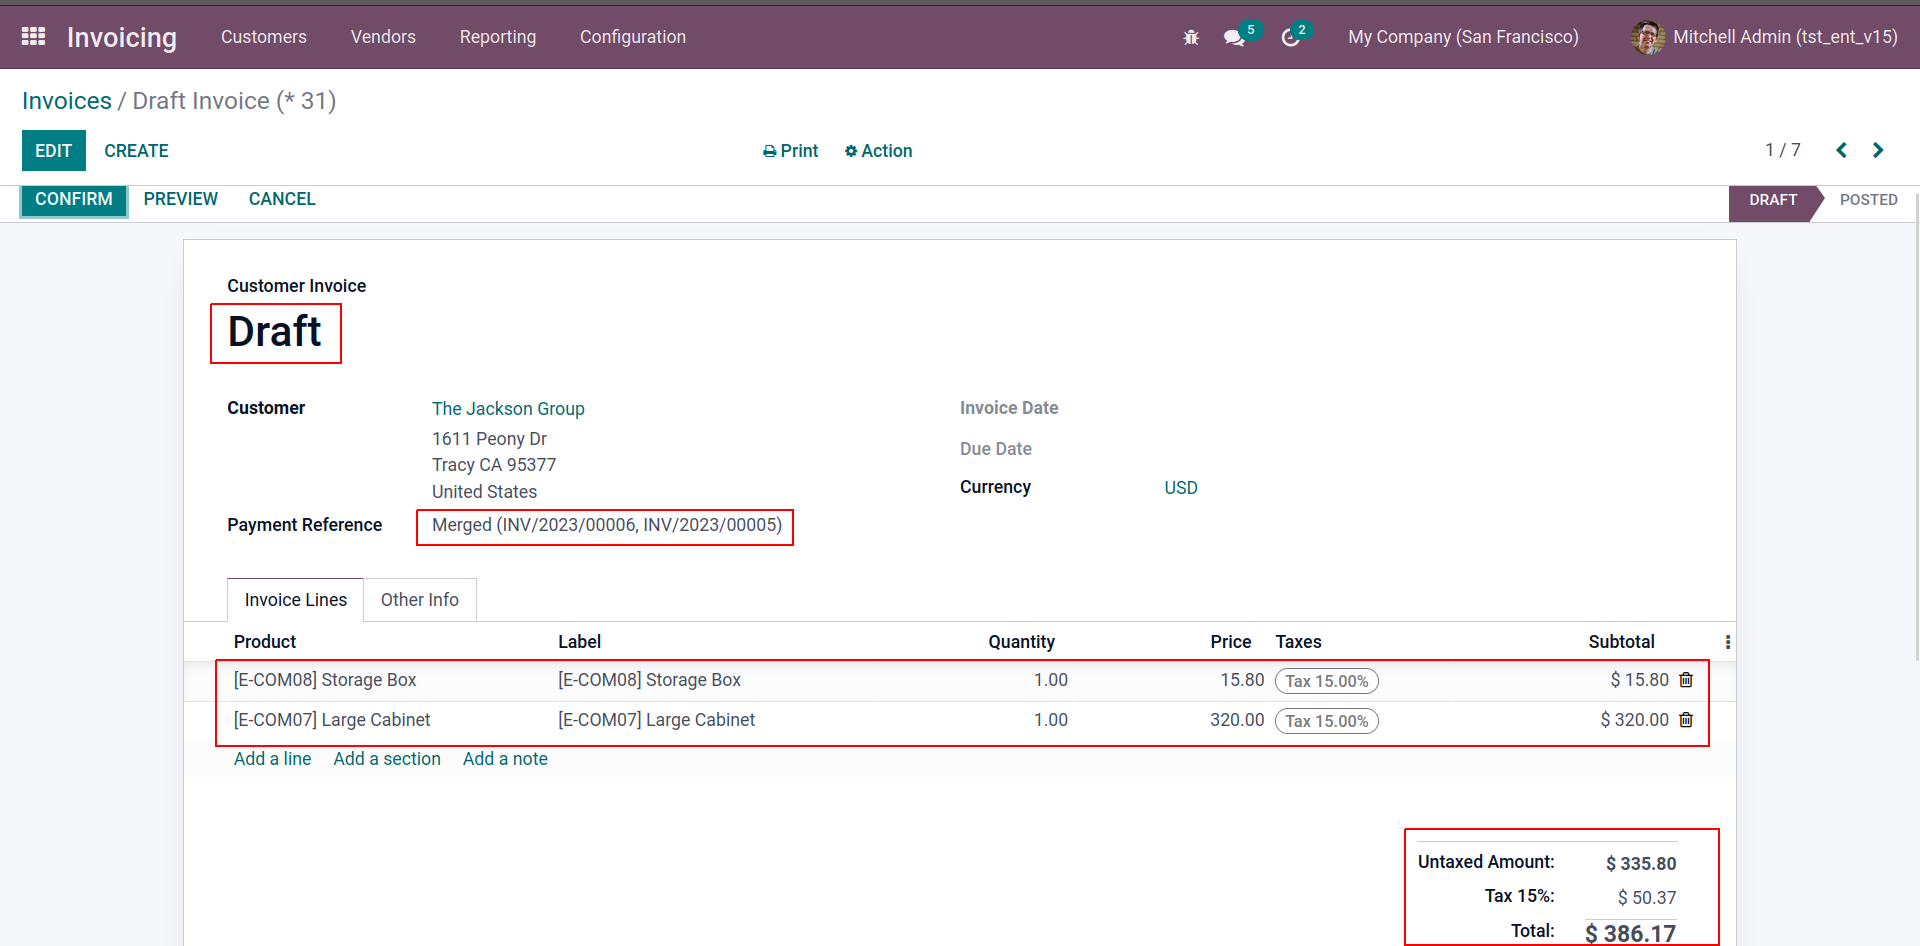Open the activities clock icon
This screenshot has height=946, width=1920.
pyautogui.click(x=1290, y=37)
